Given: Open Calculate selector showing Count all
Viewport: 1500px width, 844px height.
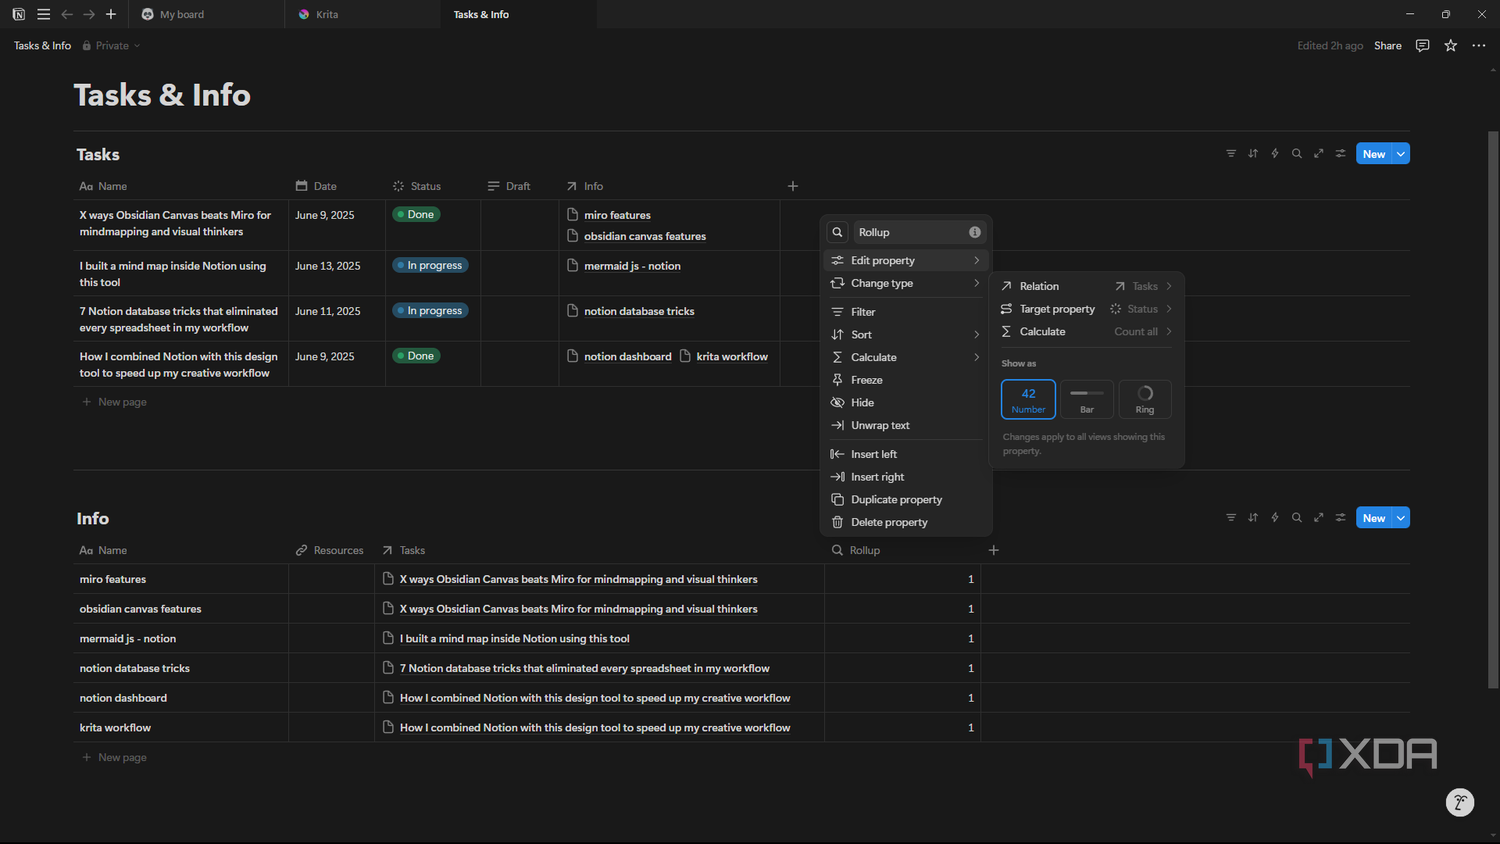Looking at the screenshot, I should [x=1086, y=332].
